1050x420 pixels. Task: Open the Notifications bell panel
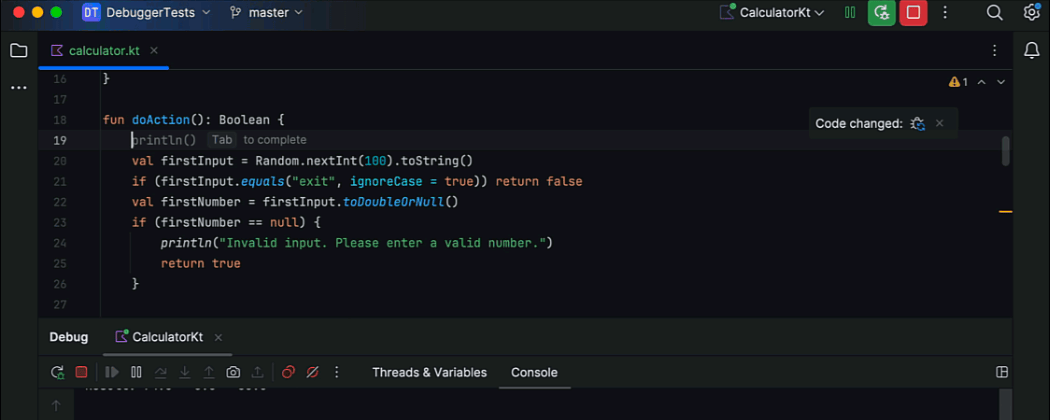(x=1032, y=50)
